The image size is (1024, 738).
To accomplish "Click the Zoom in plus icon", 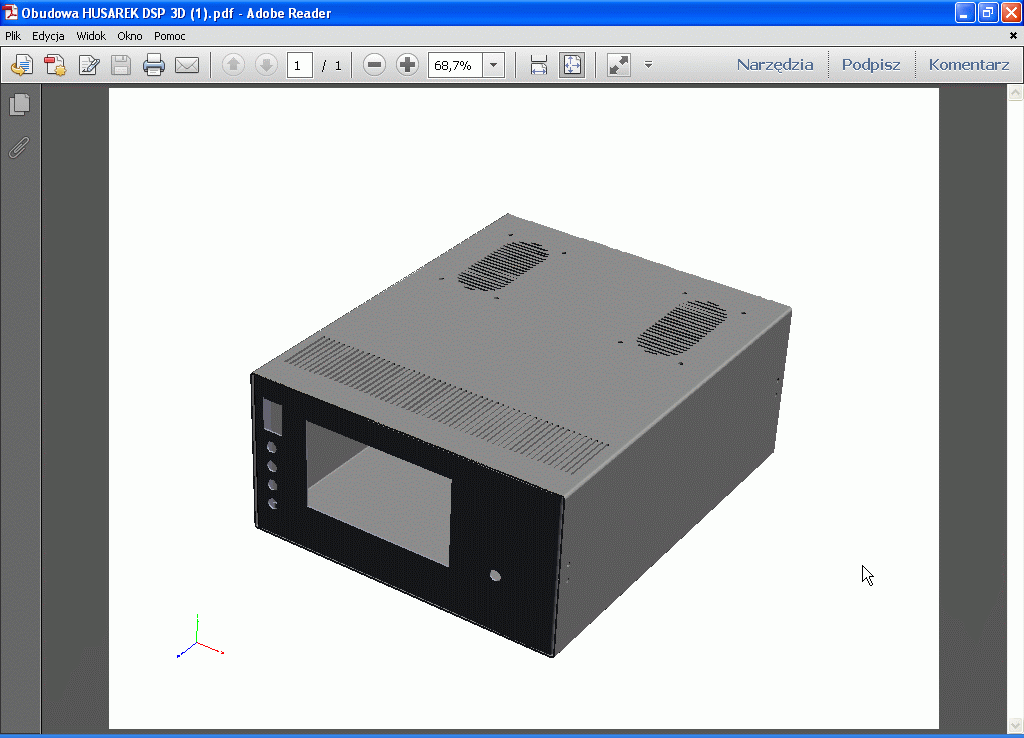I will (x=407, y=66).
